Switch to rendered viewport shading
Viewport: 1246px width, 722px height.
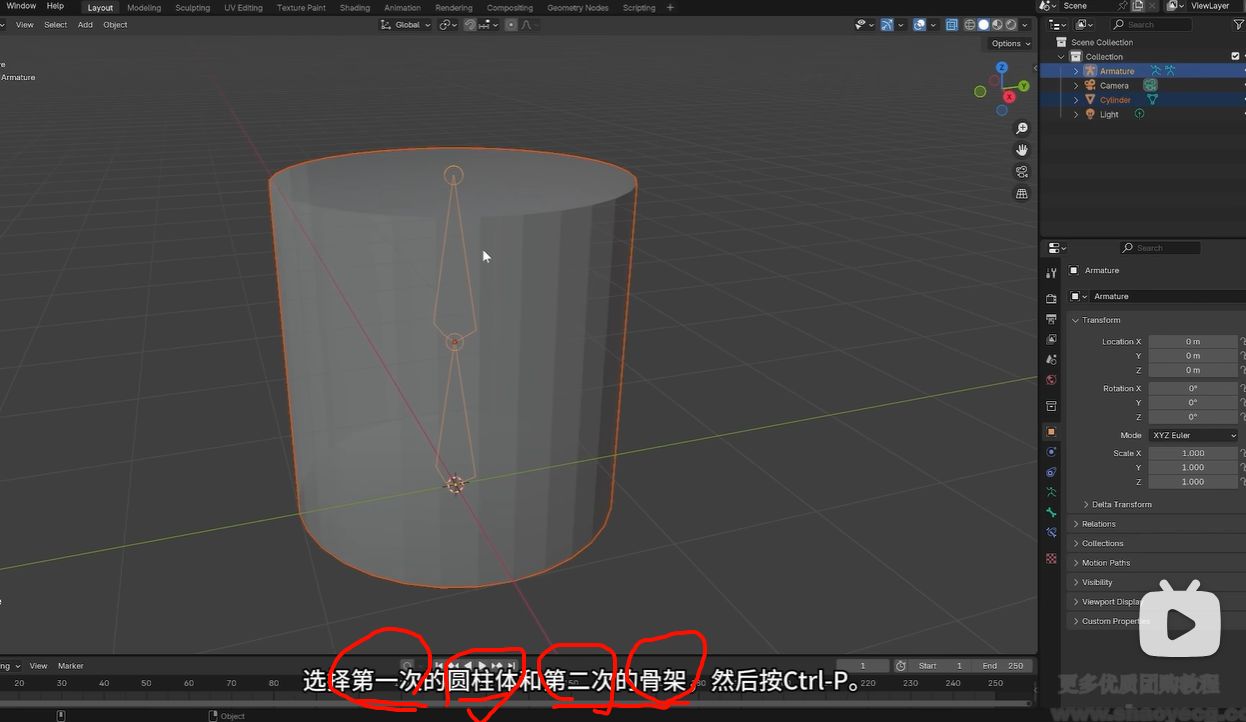(1011, 25)
